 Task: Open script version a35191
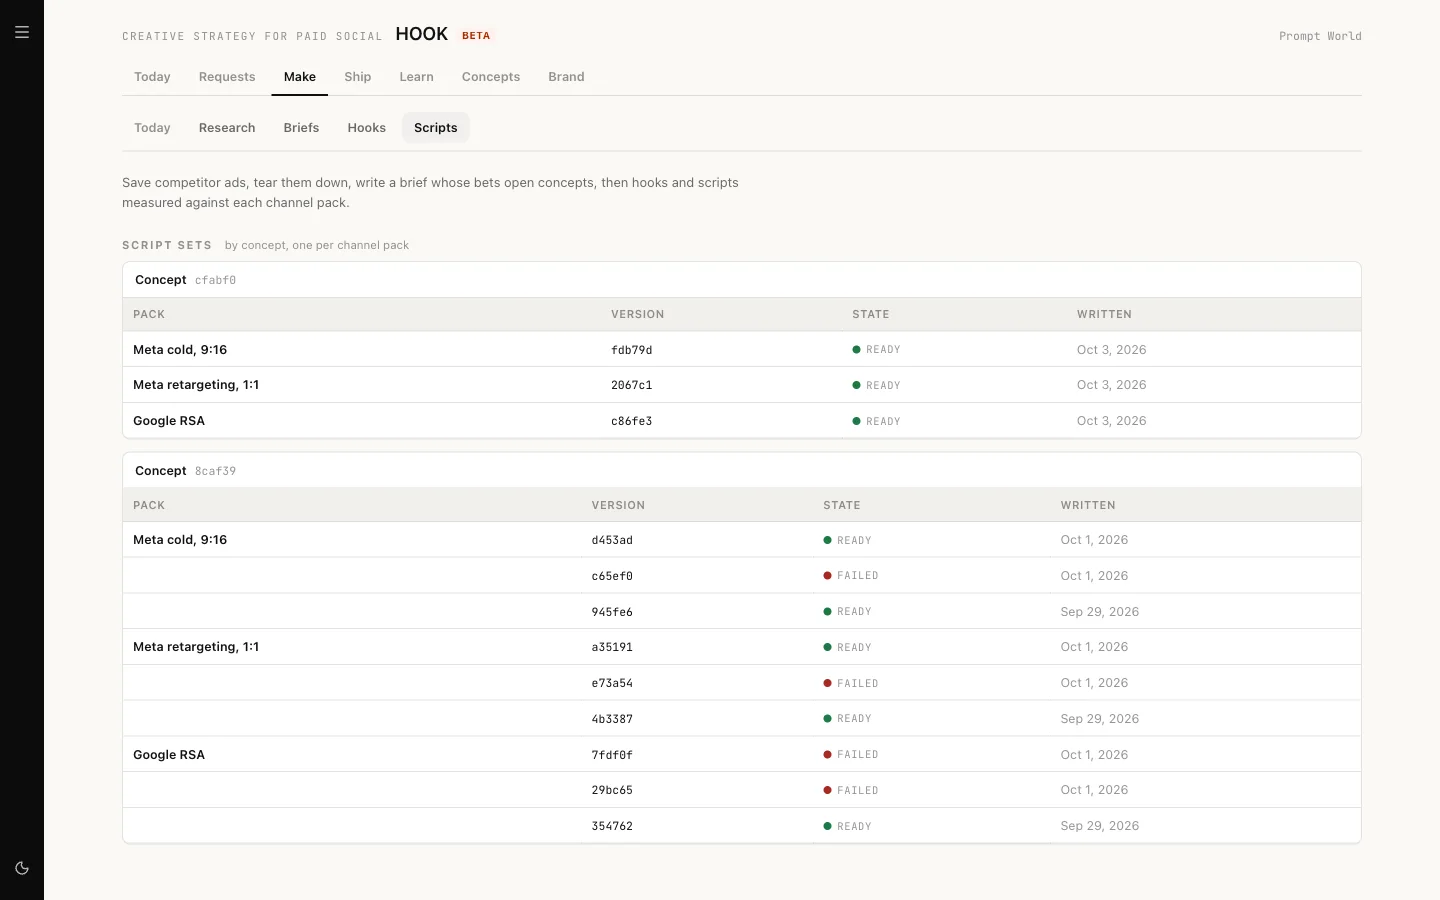point(612,647)
